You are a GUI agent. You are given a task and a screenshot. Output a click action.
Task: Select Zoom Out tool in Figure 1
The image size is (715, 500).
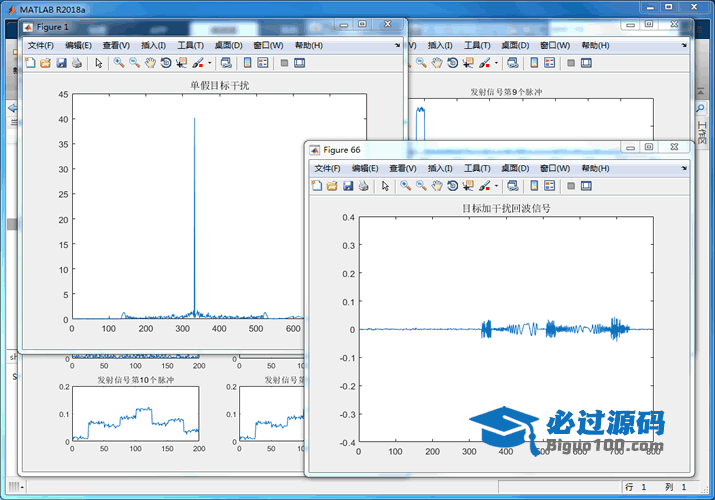pos(134,63)
